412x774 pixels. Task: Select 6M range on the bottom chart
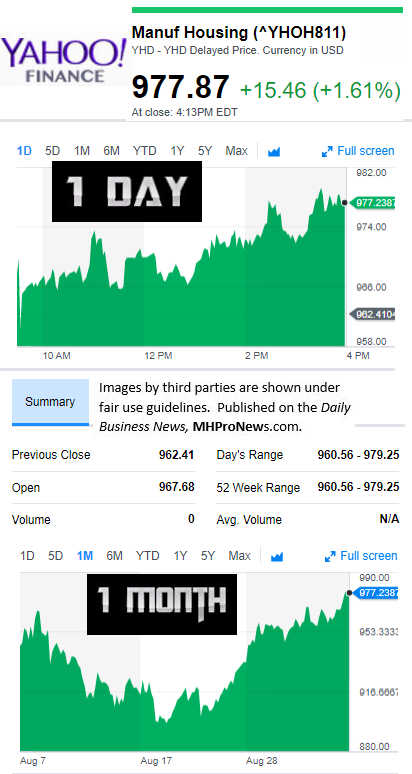tap(114, 556)
